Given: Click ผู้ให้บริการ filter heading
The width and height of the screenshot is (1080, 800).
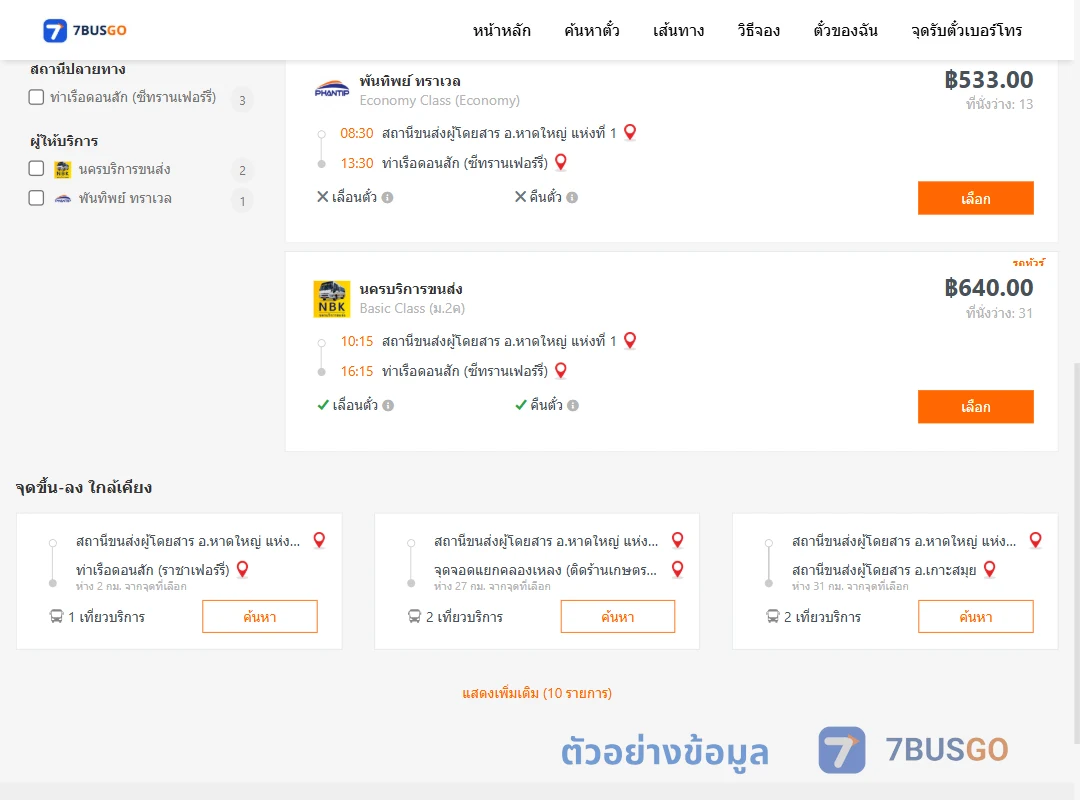Looking at the screenshot, I should coord(64,141).
